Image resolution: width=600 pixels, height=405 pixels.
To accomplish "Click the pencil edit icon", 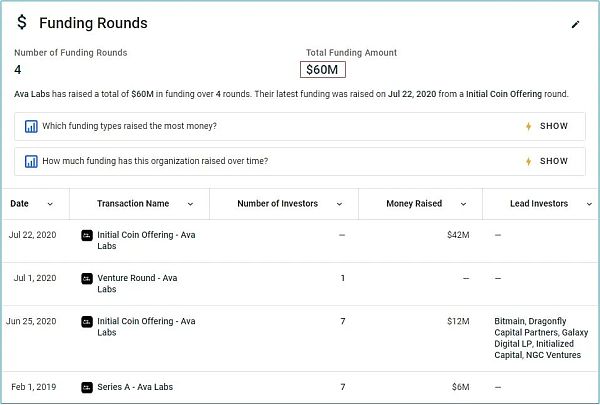I will pyautogui.click(x=575, y=24).
